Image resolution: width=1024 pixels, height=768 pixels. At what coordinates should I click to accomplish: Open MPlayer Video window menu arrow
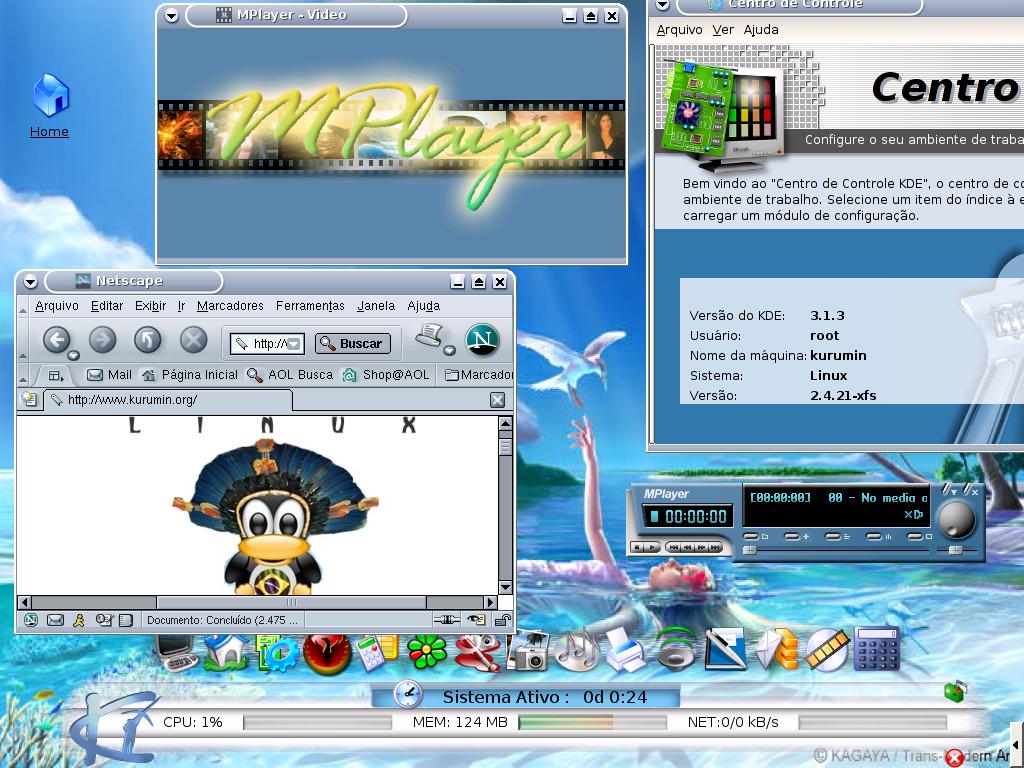tap(171, 16)
